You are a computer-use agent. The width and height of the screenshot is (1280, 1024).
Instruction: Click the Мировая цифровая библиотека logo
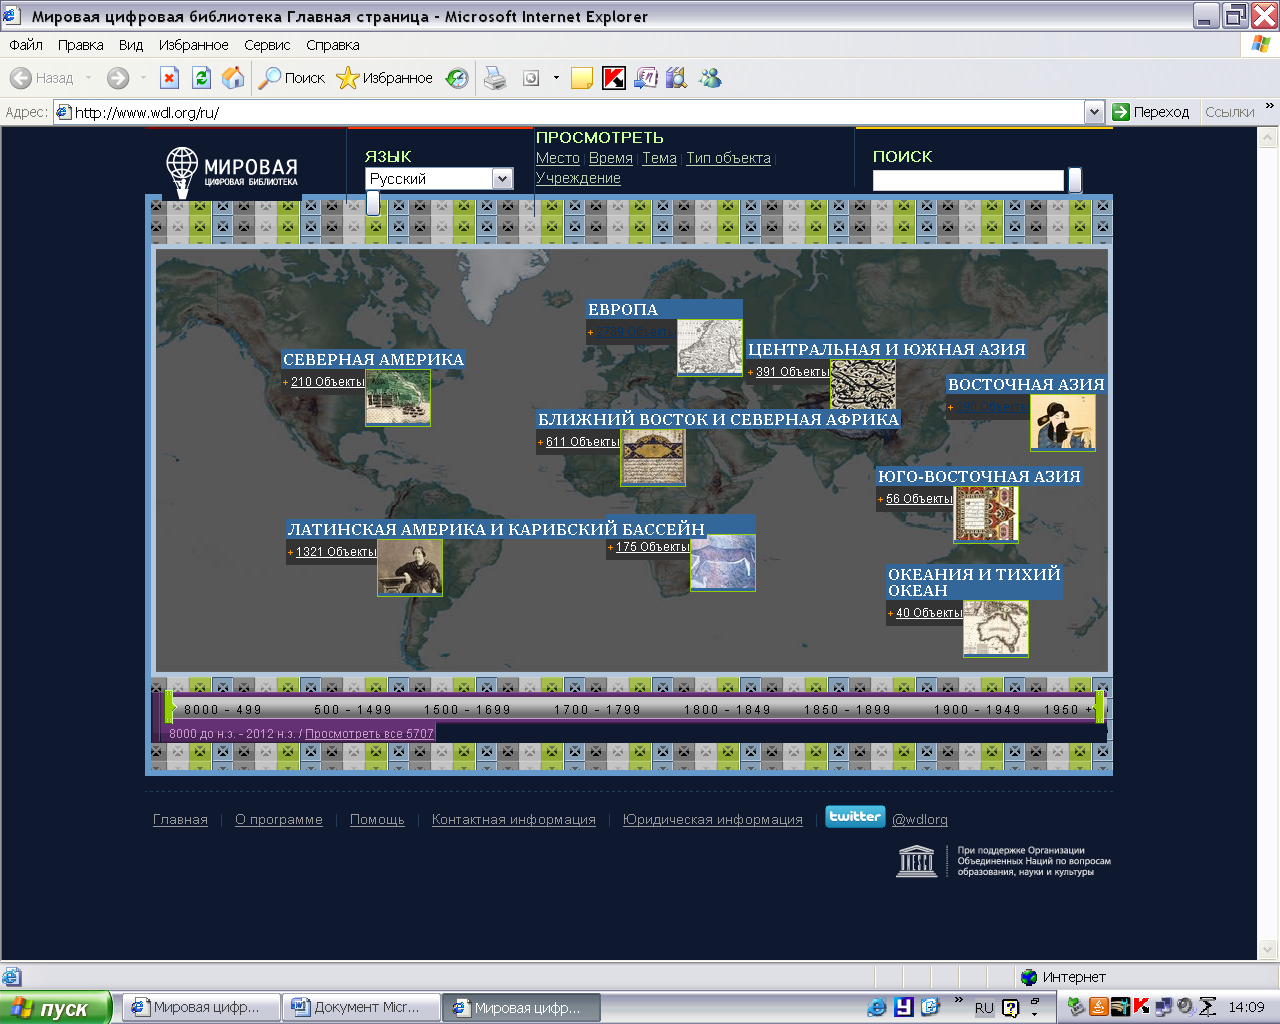[x=232, y=172]
